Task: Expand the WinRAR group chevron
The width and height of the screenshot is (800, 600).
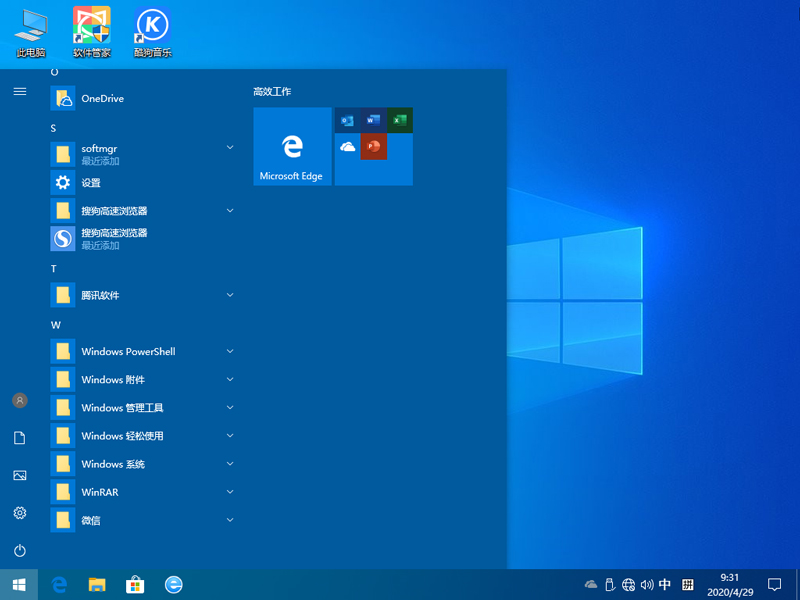Action: [230, 492]
